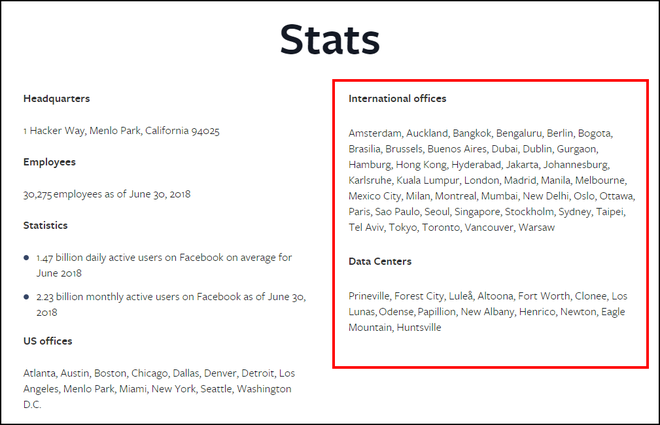660x425 pixels.
Task: Click the Atlanta, Austin, Boston offices line
Action: (x=159, y=373)
